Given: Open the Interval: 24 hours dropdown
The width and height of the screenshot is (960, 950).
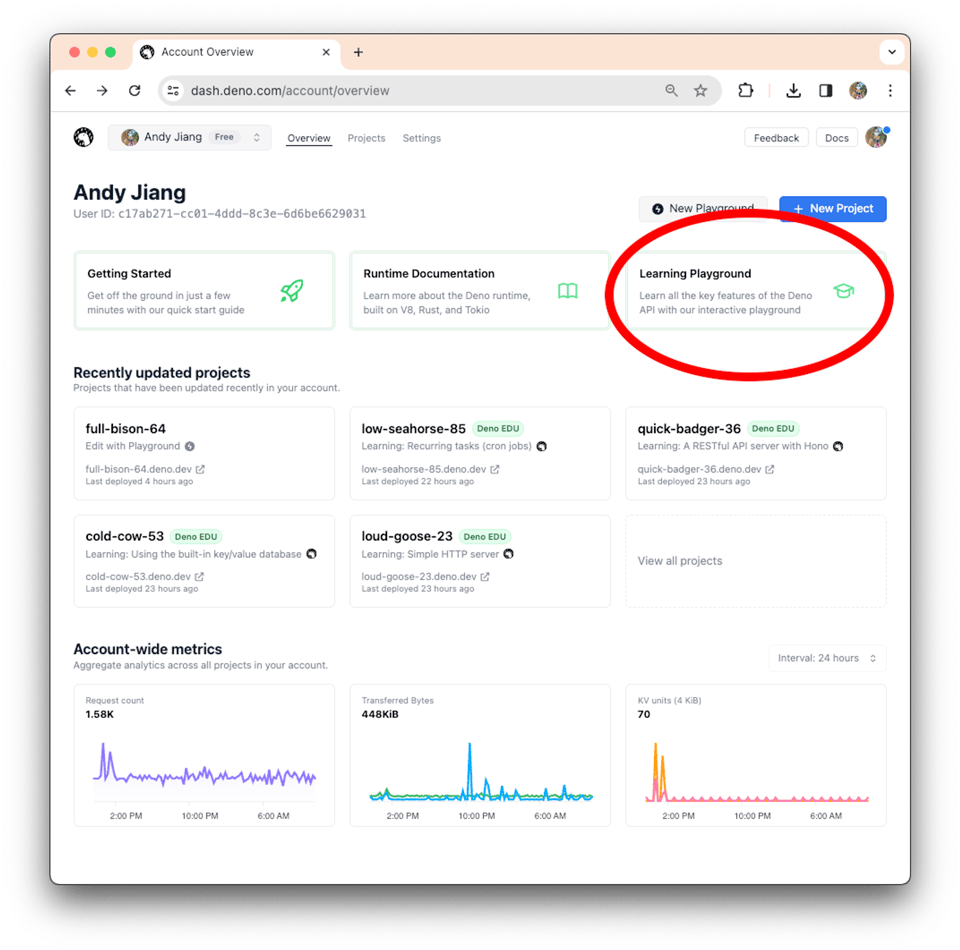Looking at the screenshot, I should pyautogui.click(x=827, y=658).
